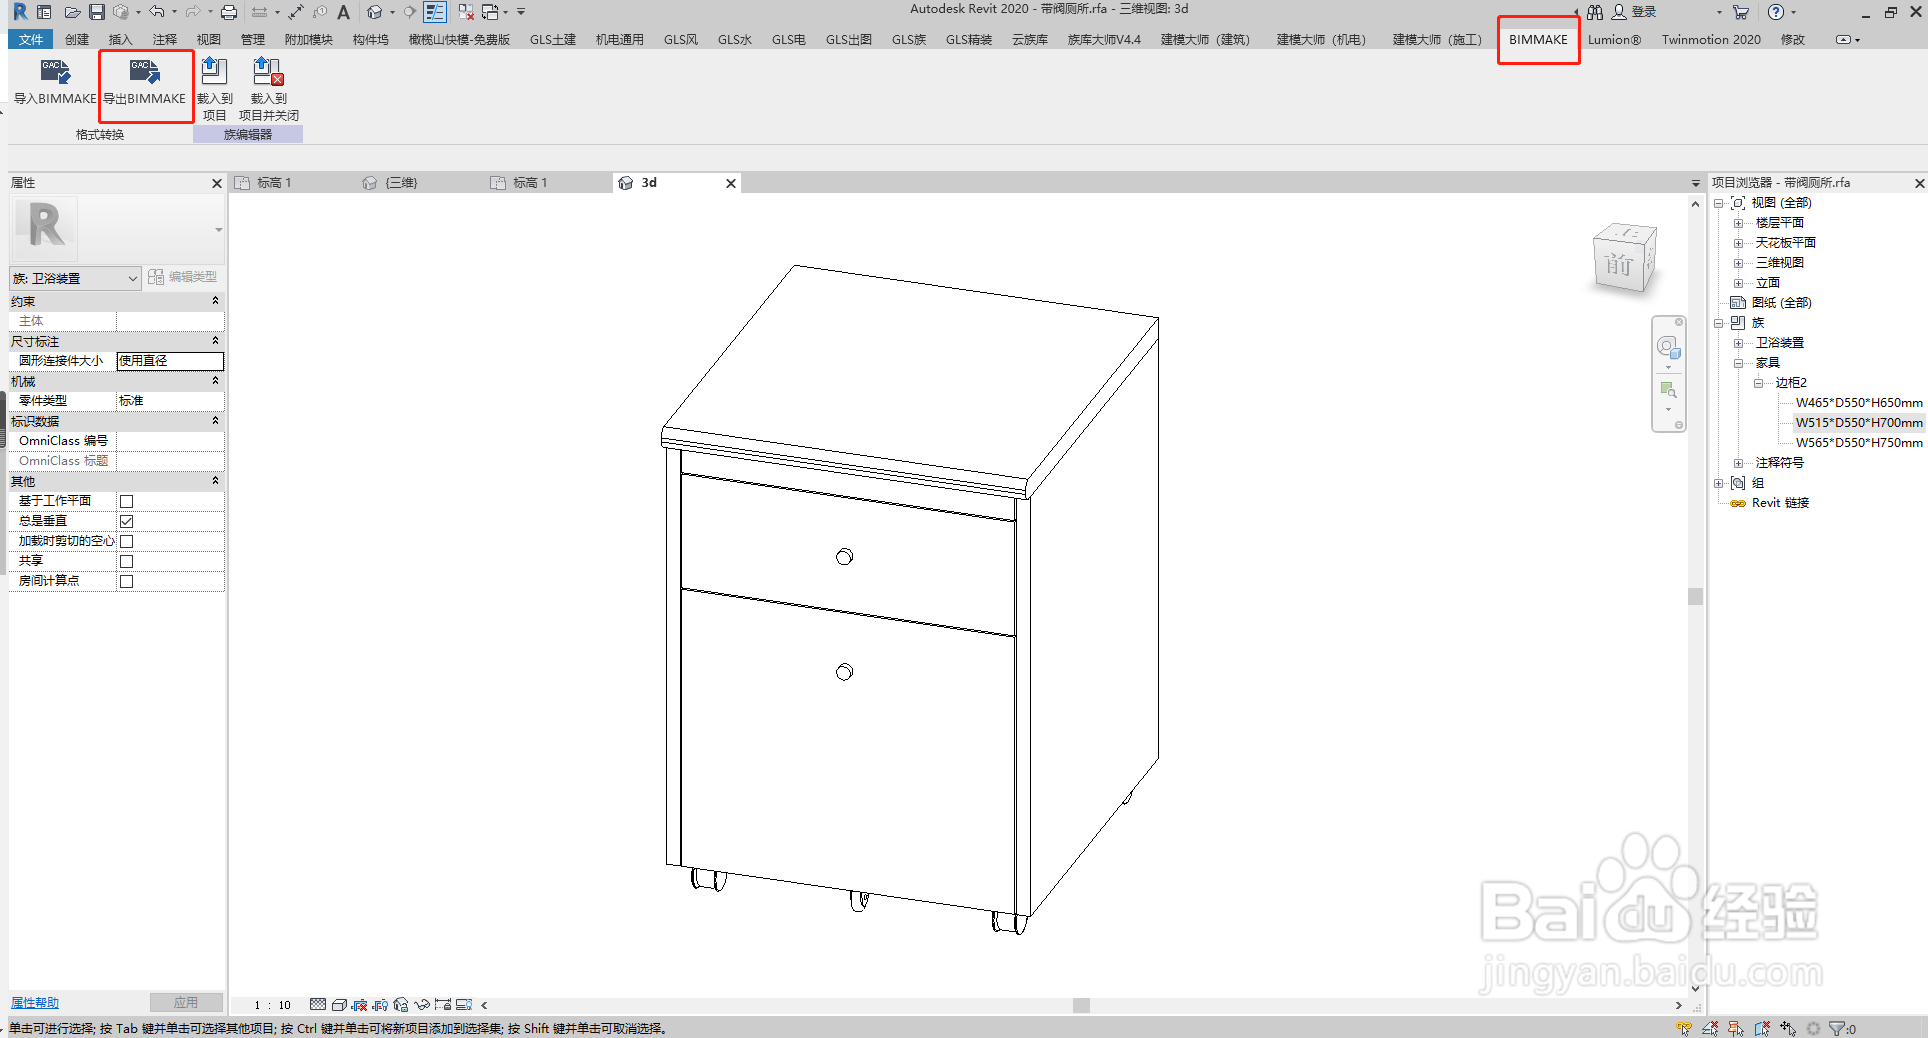Click the Default 3D View house icon
The height and width of the screenshot is (1038, 1928).
point(374,12)
